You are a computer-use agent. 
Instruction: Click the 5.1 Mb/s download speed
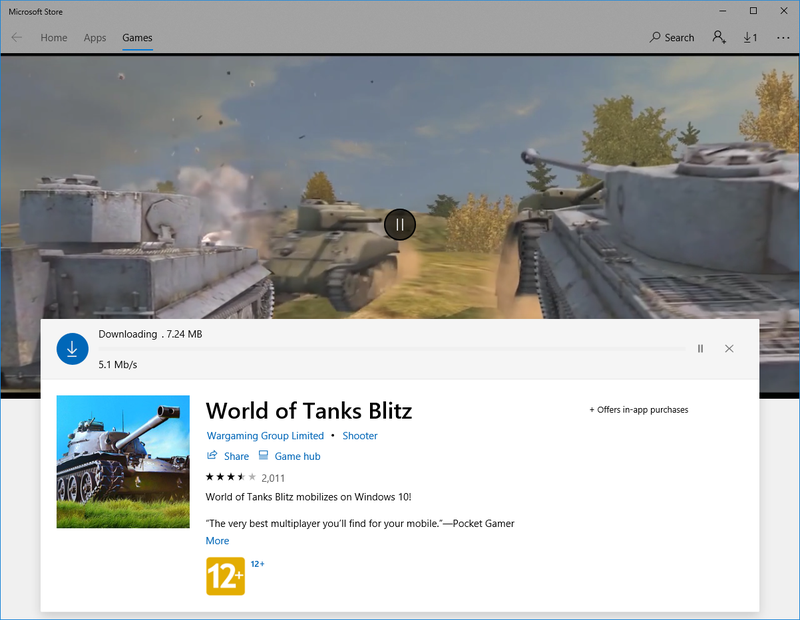click(118, 364)
